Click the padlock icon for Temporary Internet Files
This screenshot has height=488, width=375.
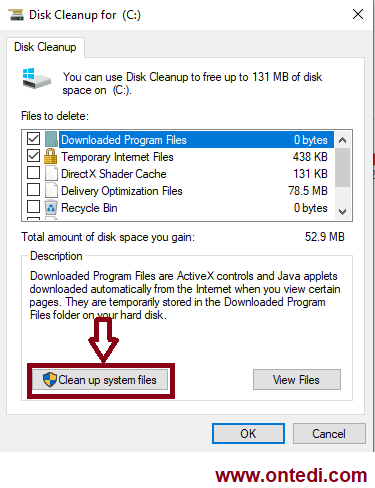51,156
